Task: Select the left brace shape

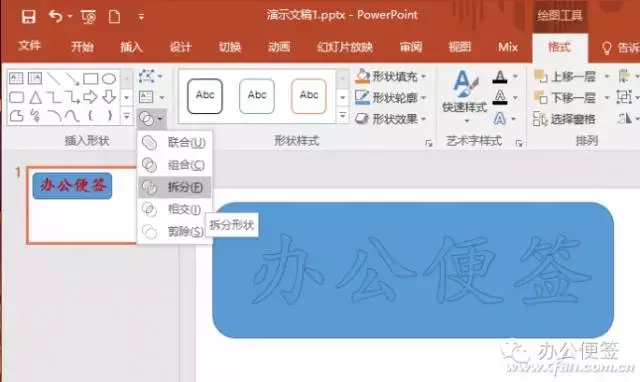Action: [90, 116]
